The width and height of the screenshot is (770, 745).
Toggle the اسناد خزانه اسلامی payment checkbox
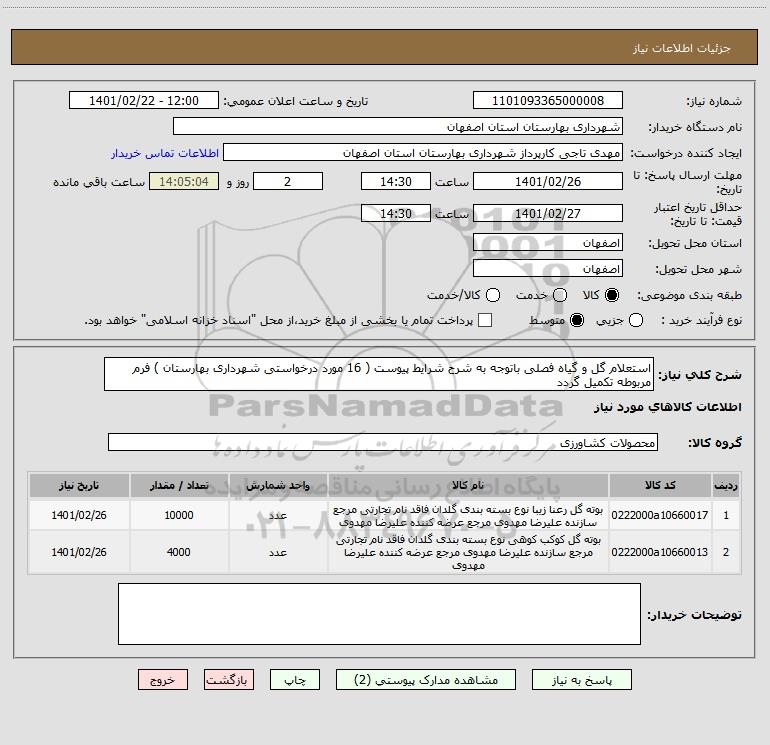485,320
